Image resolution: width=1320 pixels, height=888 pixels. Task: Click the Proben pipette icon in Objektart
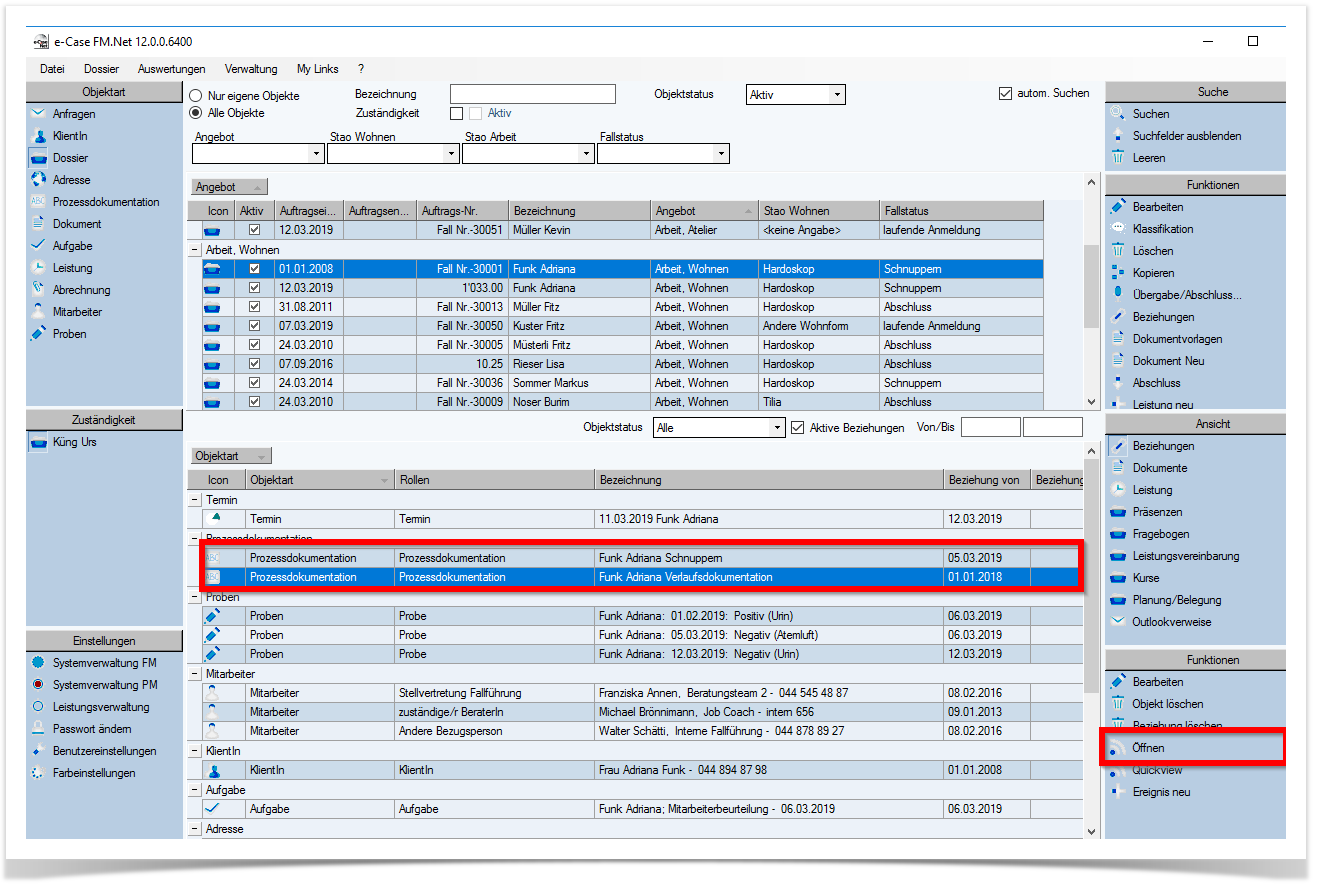click(x=38, y=334)
